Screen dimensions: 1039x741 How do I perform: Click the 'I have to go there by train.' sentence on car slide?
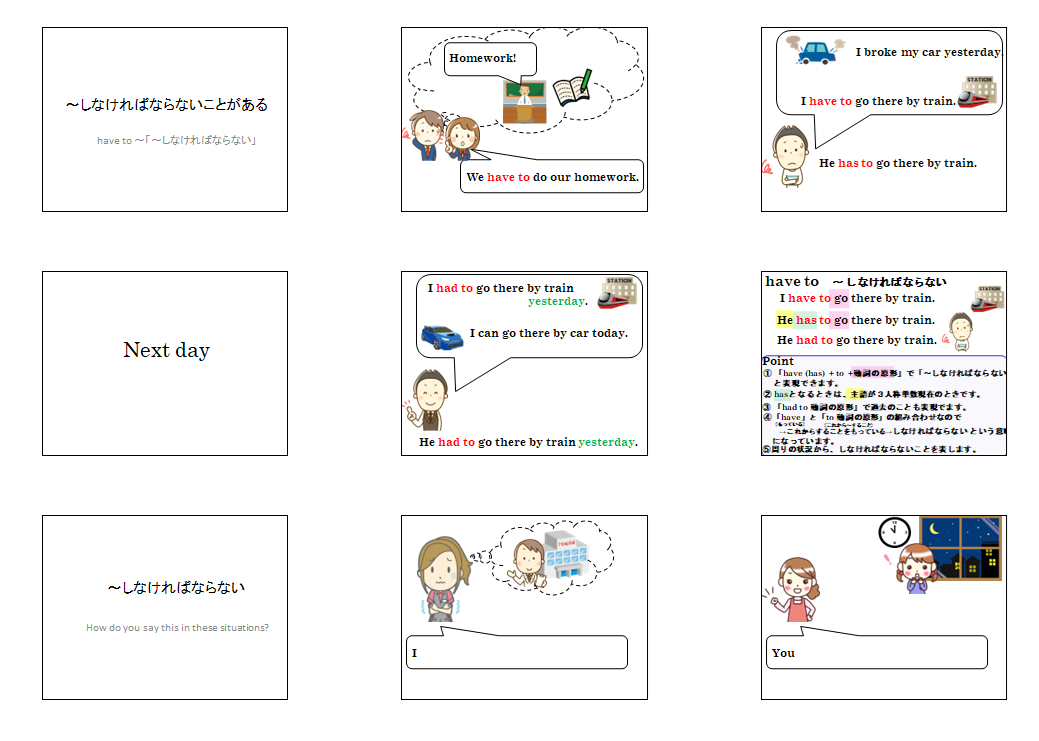click(x=878, y=101)
